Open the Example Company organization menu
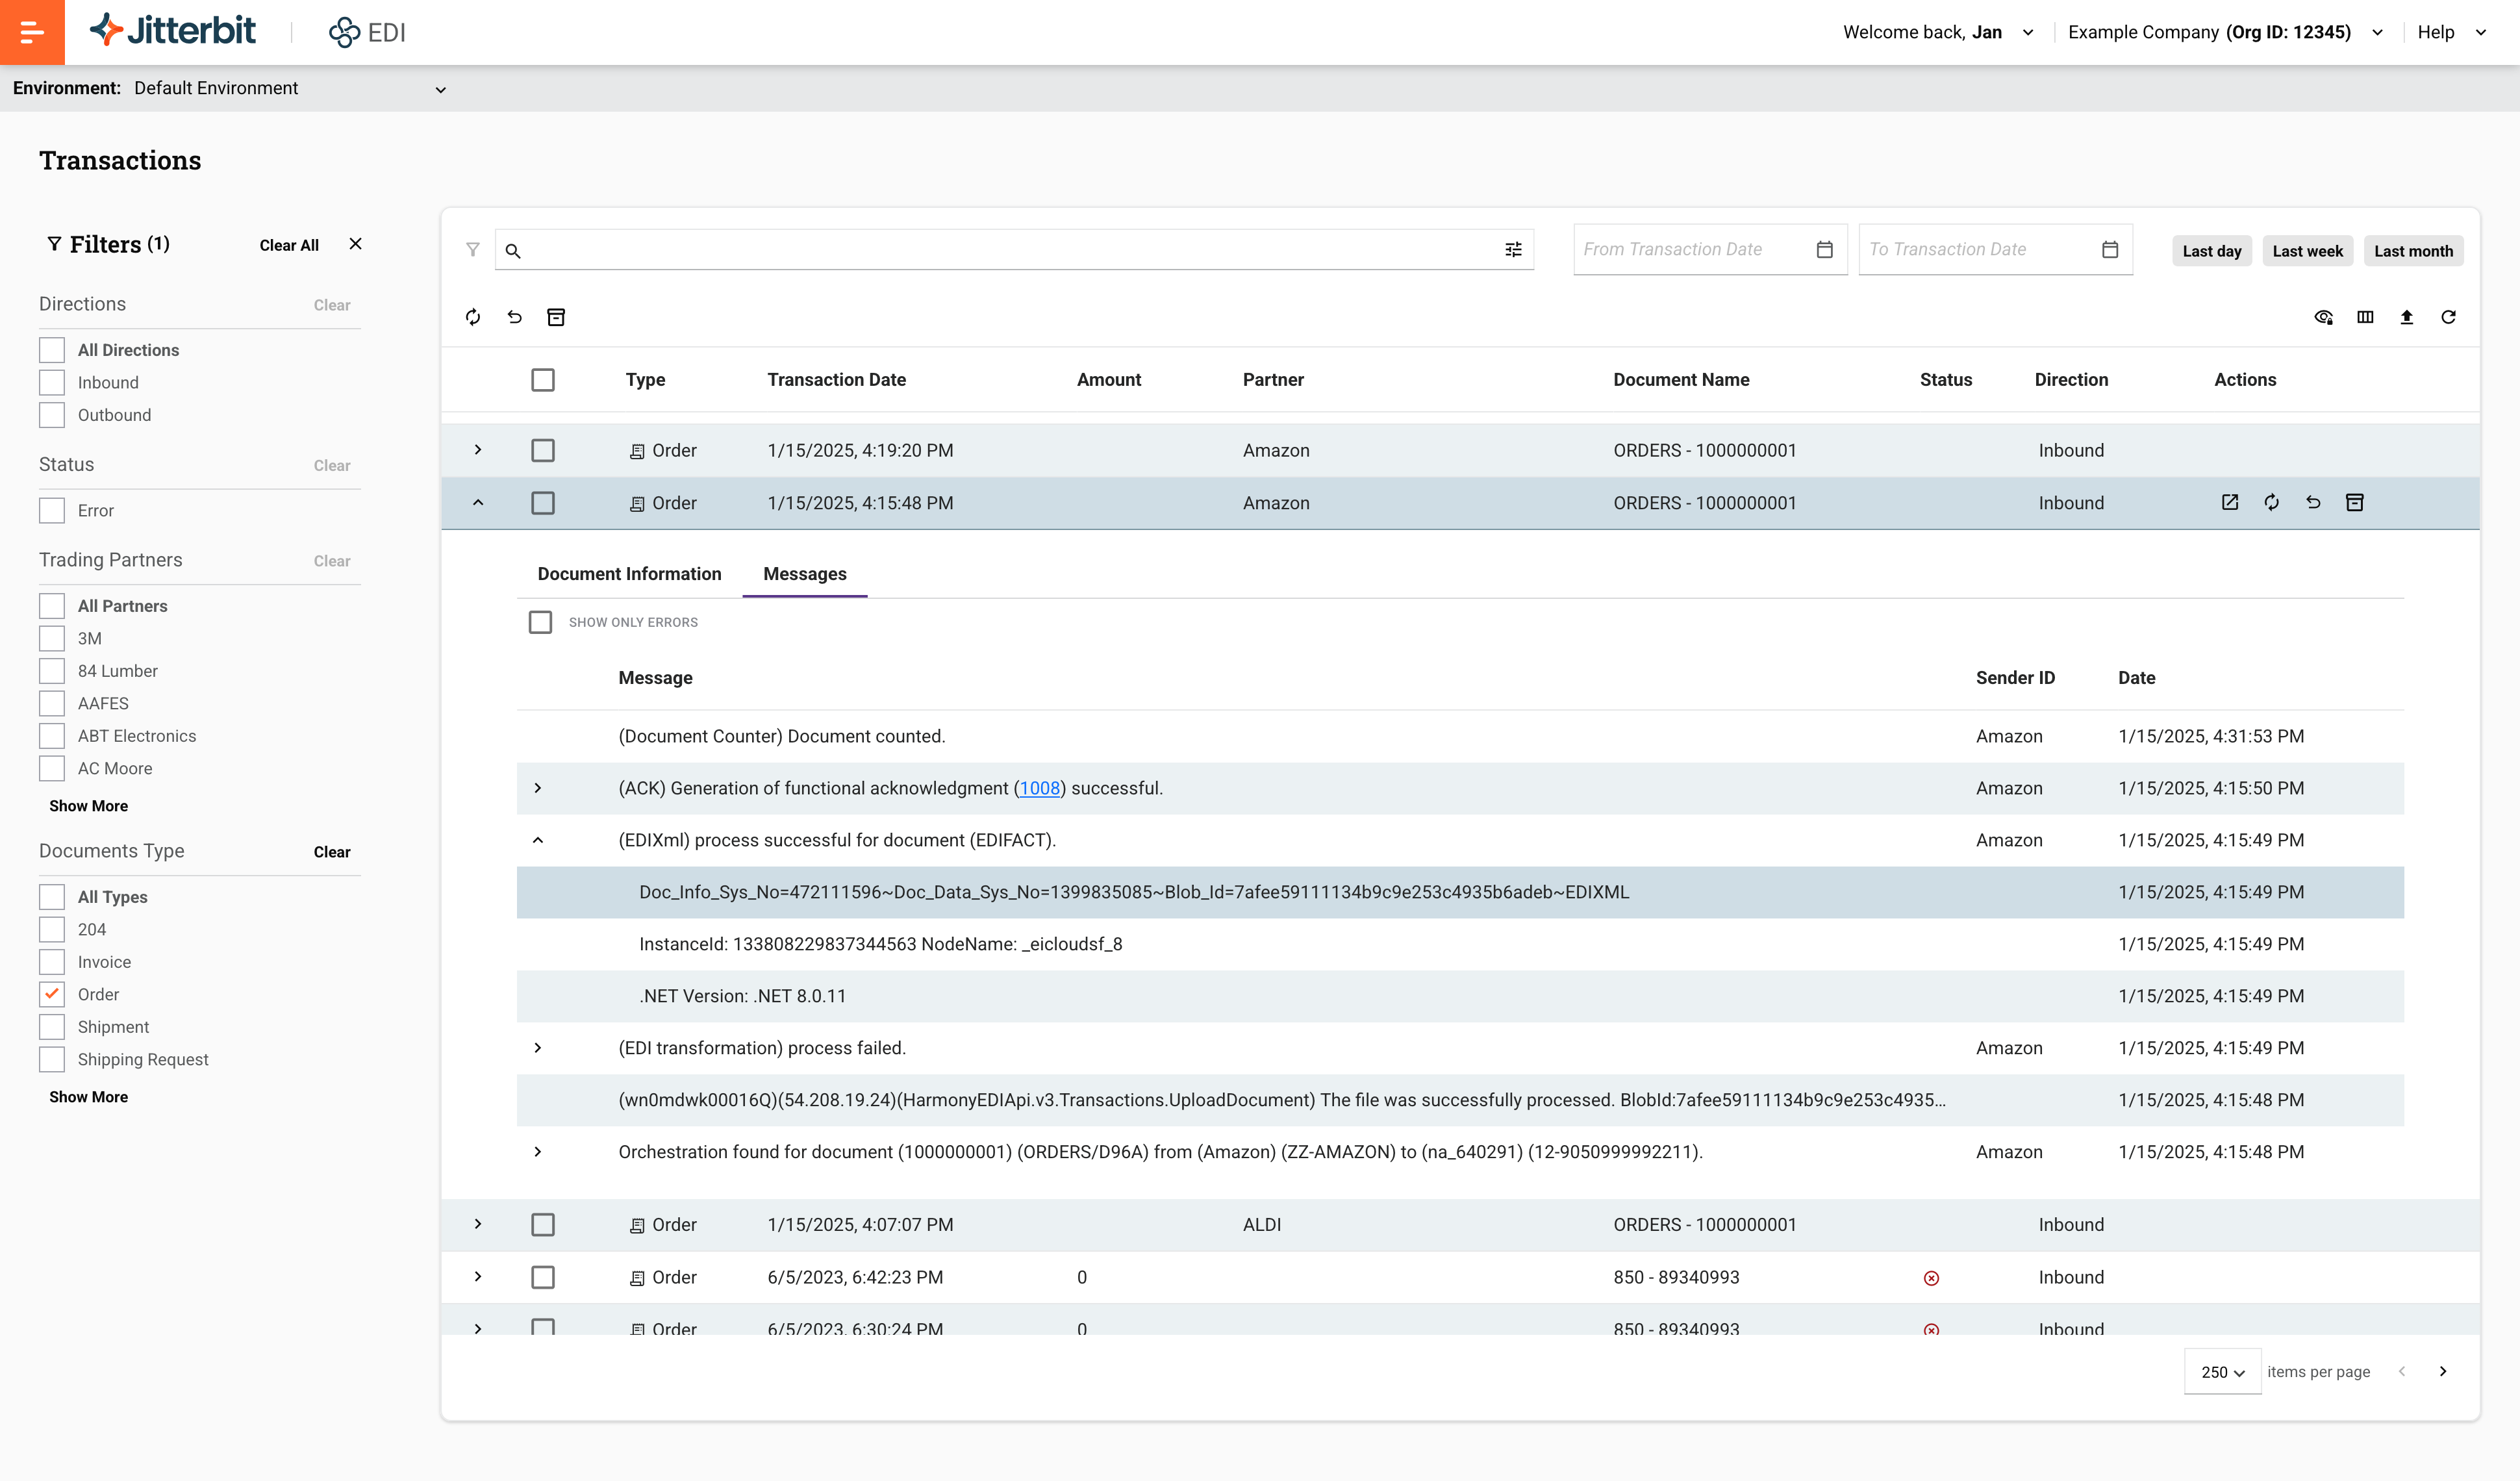This screenshot has width=2520, height=1481. coord(2226,32)
